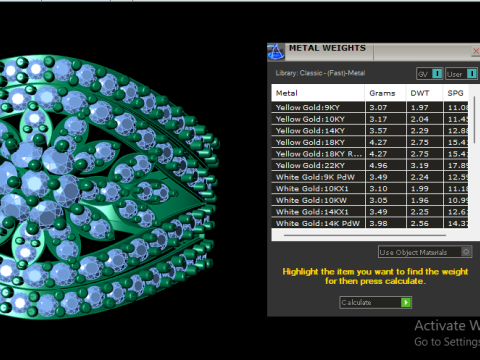Click the DWT column header
Screen dimensions: 480x360
click(424, 93)
